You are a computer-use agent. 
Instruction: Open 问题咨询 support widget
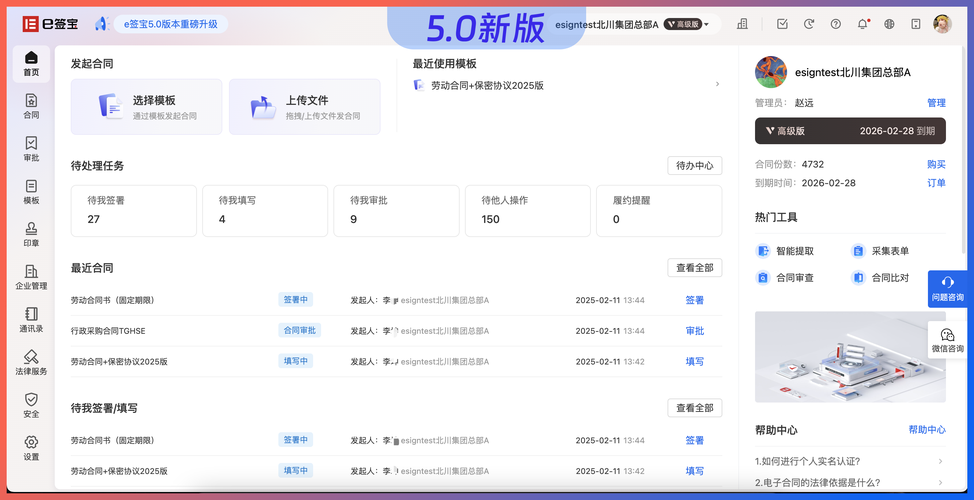pyautogui.click(x=947, y=289)
